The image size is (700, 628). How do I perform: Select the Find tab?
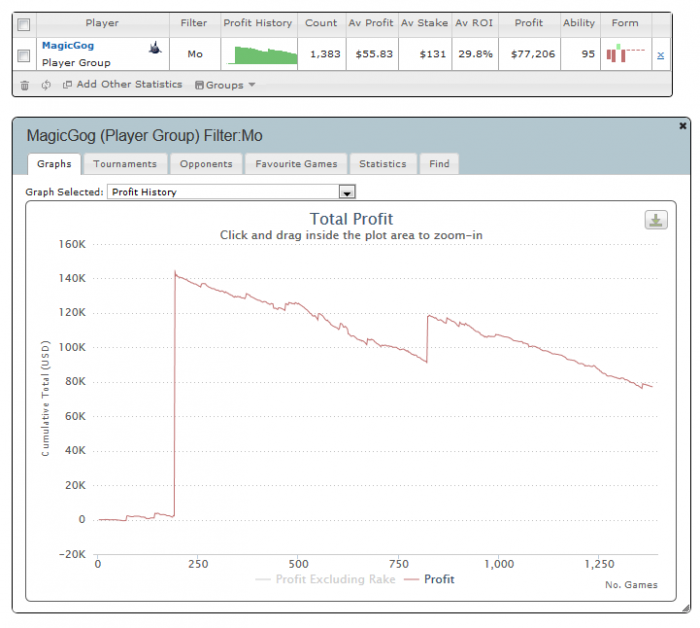(439, 164)
